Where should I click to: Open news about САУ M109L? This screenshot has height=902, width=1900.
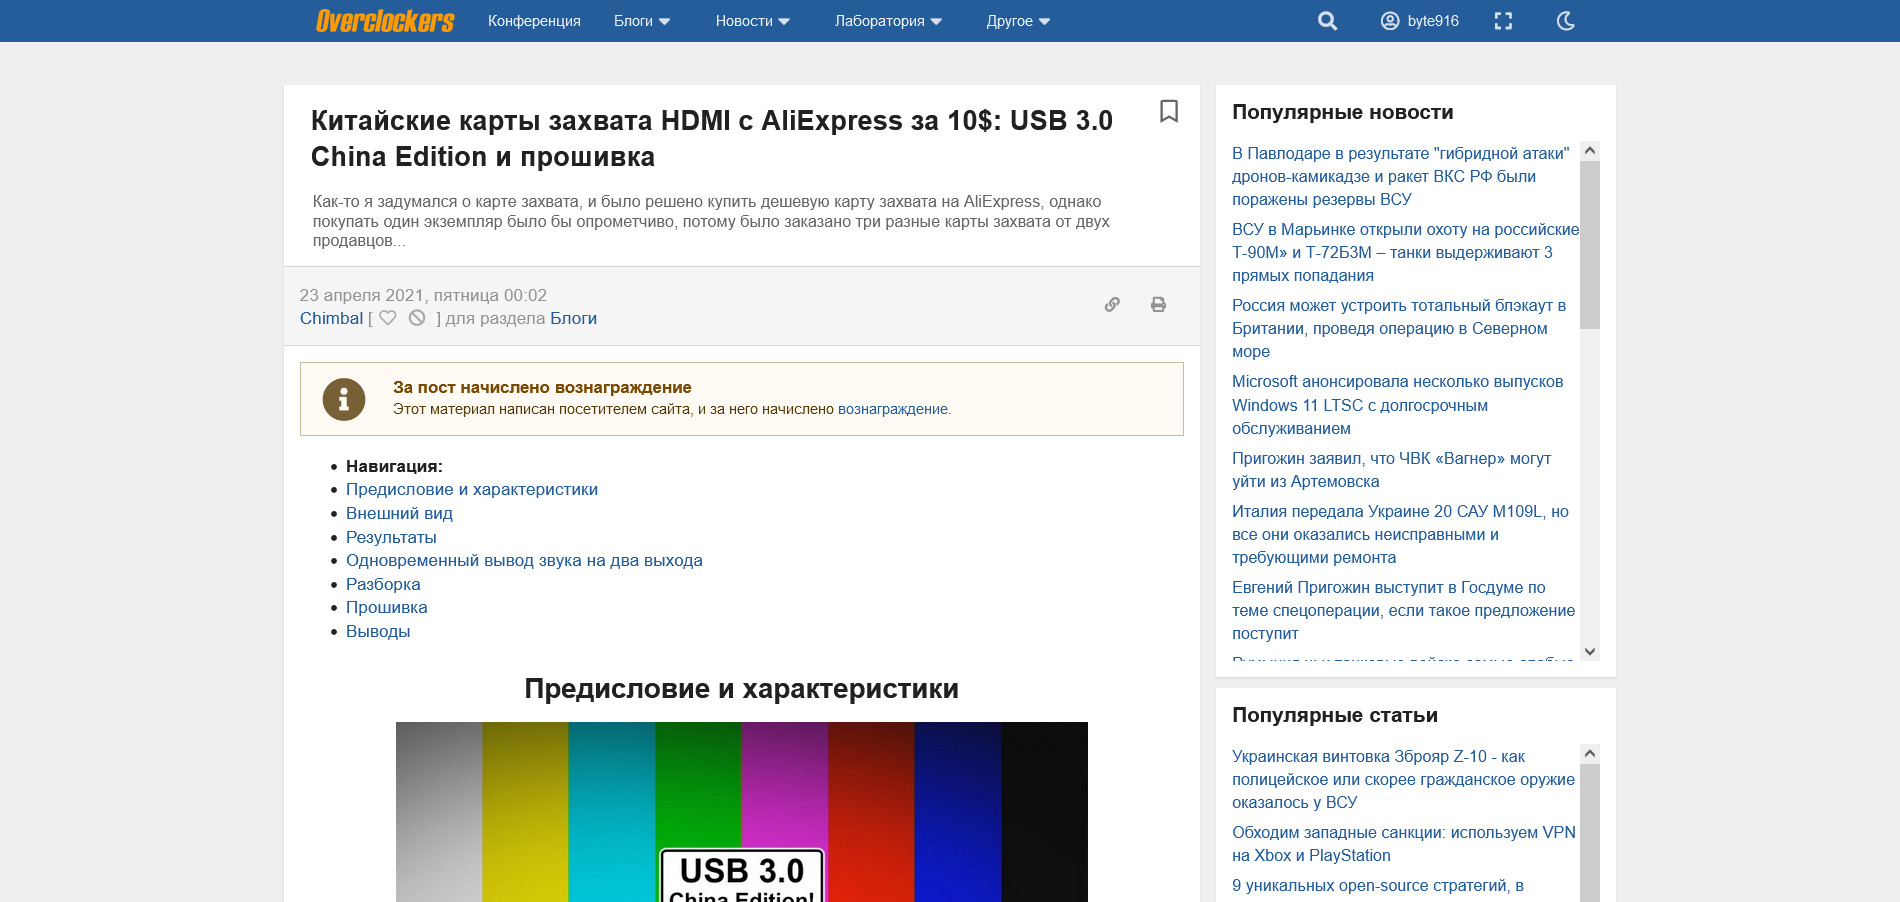tap(1400, 534)
